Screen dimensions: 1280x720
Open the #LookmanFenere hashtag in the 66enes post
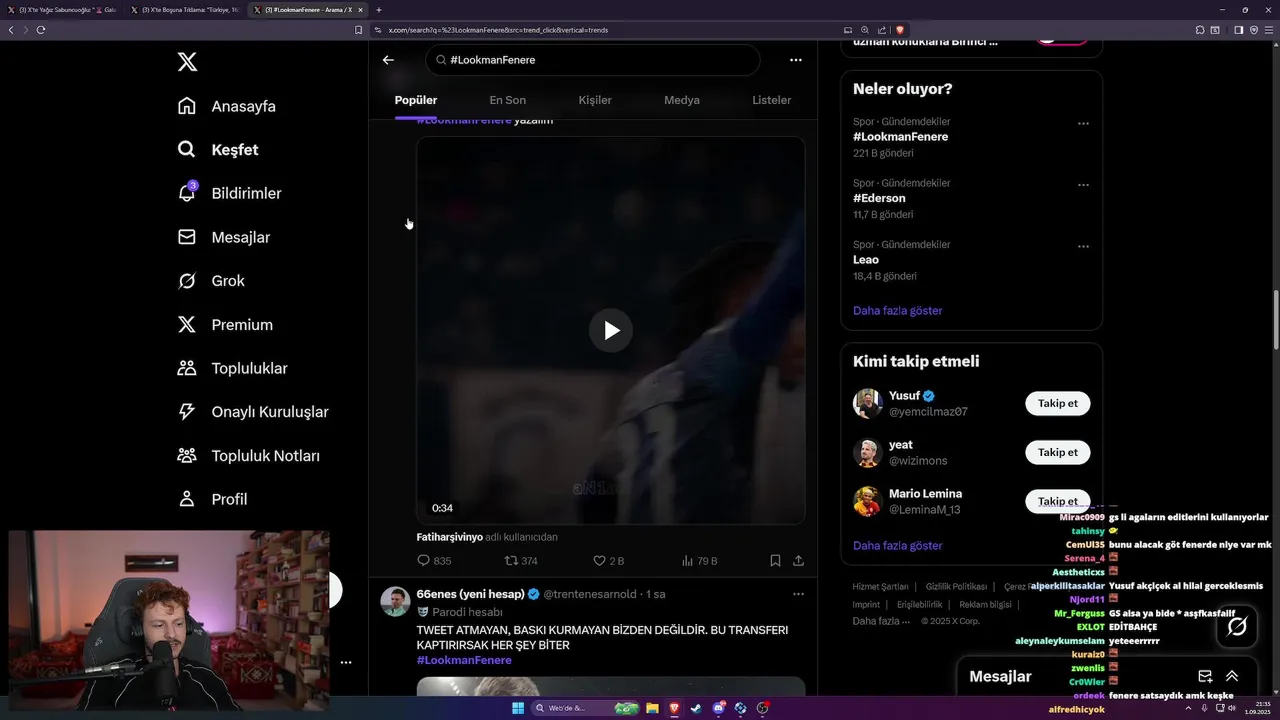click(x=464, y=660)
